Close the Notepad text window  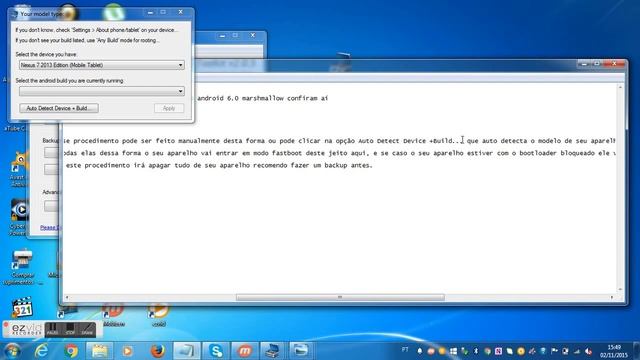[614, 64]
